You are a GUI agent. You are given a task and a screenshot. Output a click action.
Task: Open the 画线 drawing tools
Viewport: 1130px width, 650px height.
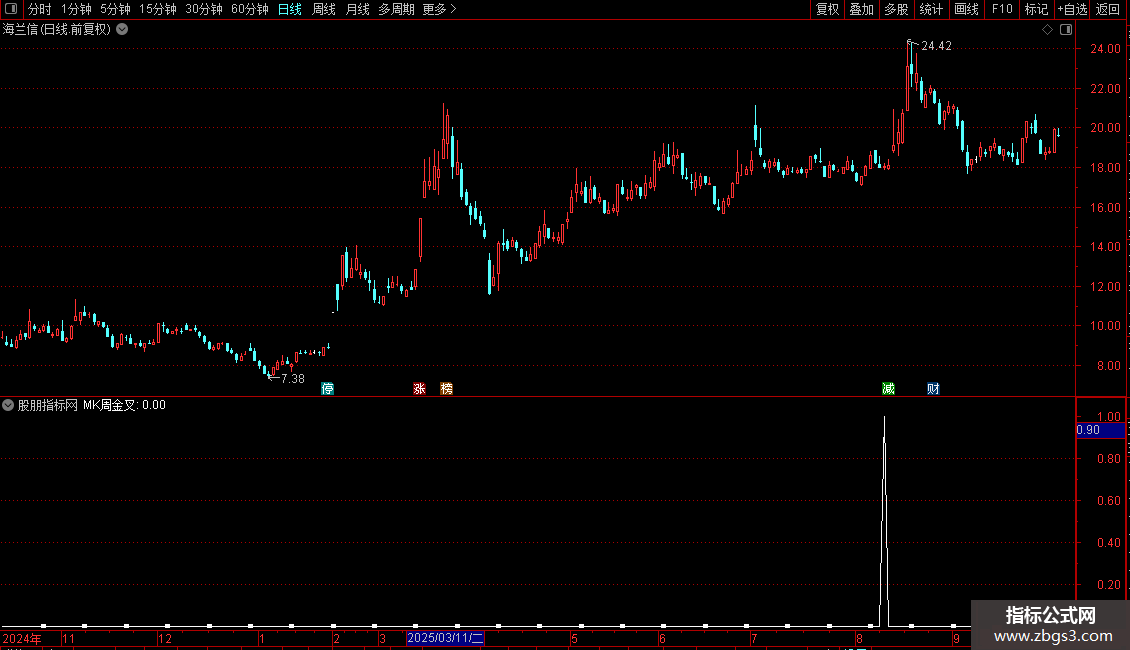(966, 9)
